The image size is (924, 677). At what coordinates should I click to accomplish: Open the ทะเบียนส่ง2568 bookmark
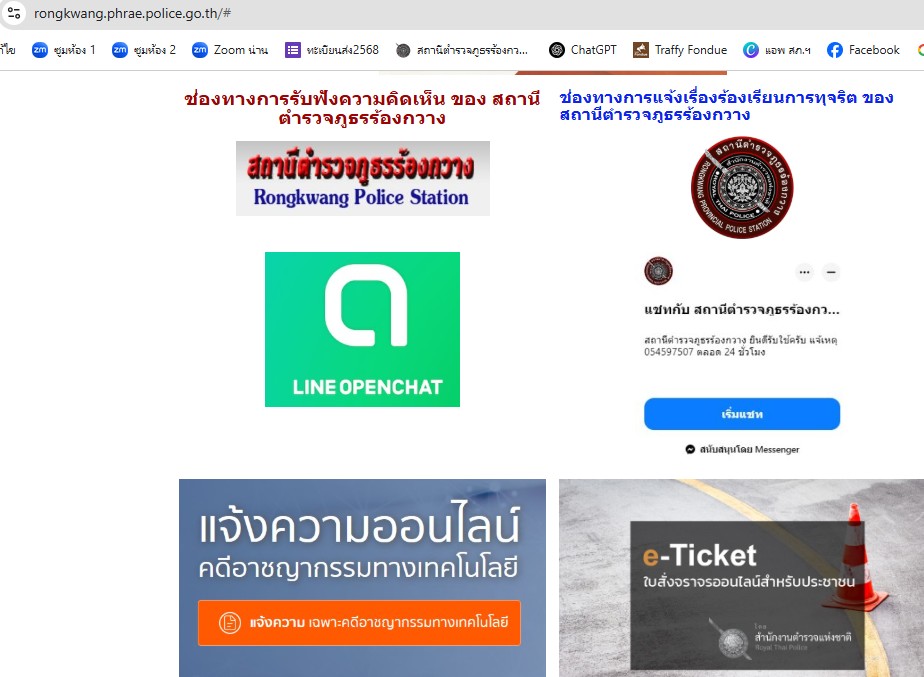332,50
